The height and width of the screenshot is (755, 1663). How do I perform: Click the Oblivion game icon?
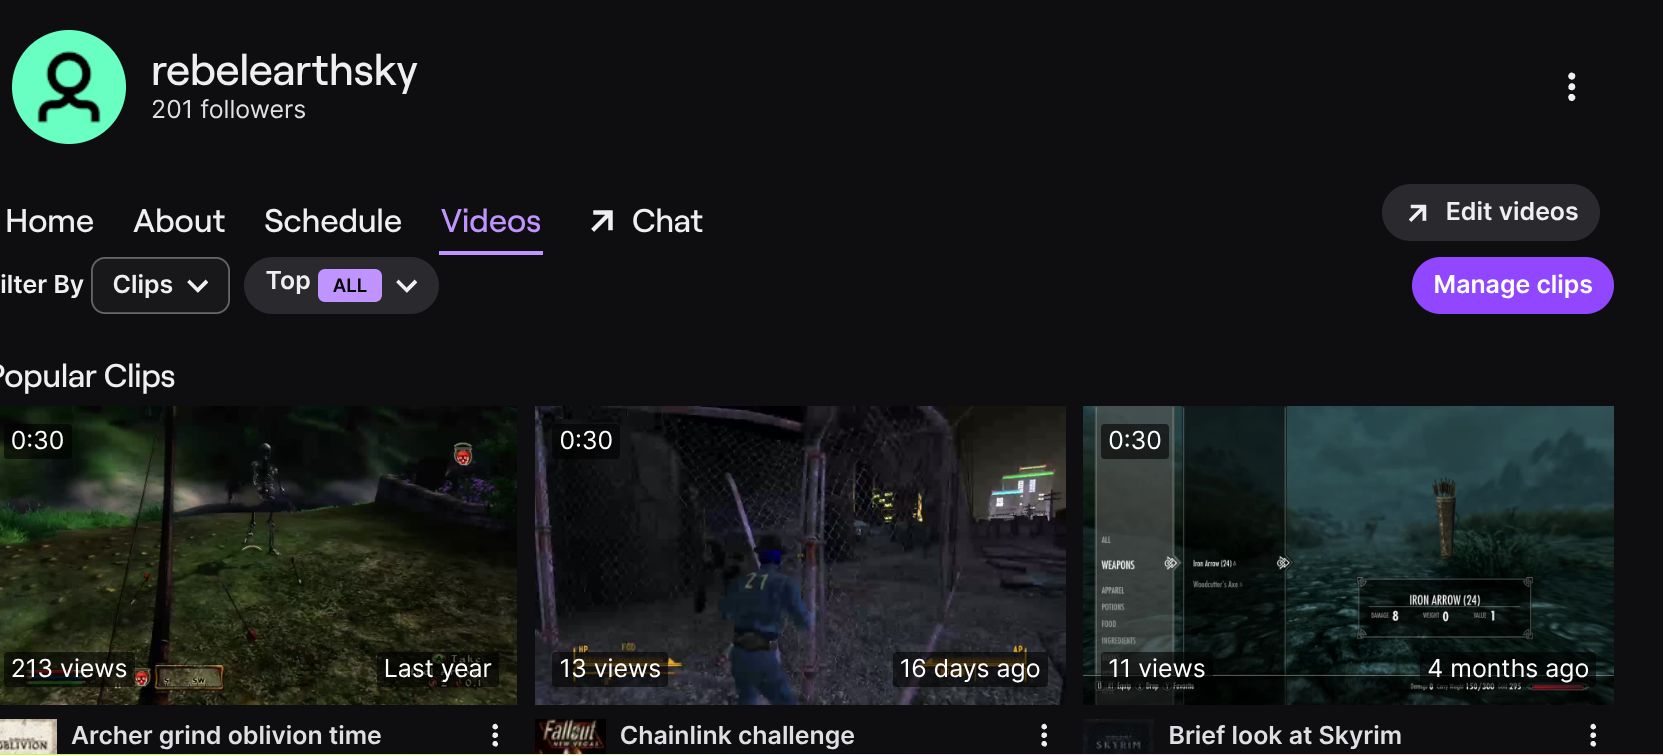pos(28,738)
